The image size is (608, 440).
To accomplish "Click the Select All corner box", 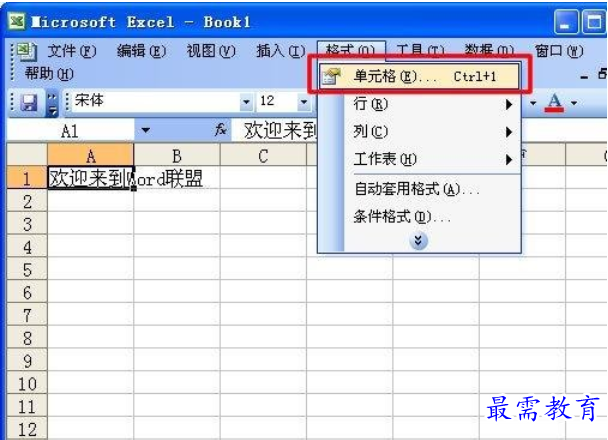I will pyautogui.click(x=27, y=155).
